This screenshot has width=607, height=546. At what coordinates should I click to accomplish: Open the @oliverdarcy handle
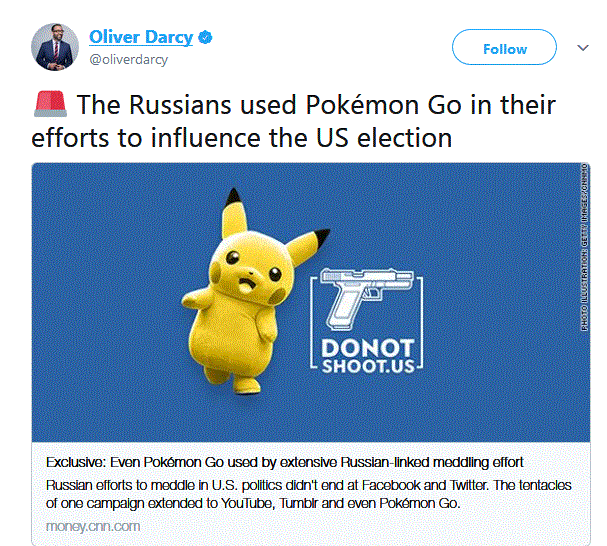[x=129, y=59]
